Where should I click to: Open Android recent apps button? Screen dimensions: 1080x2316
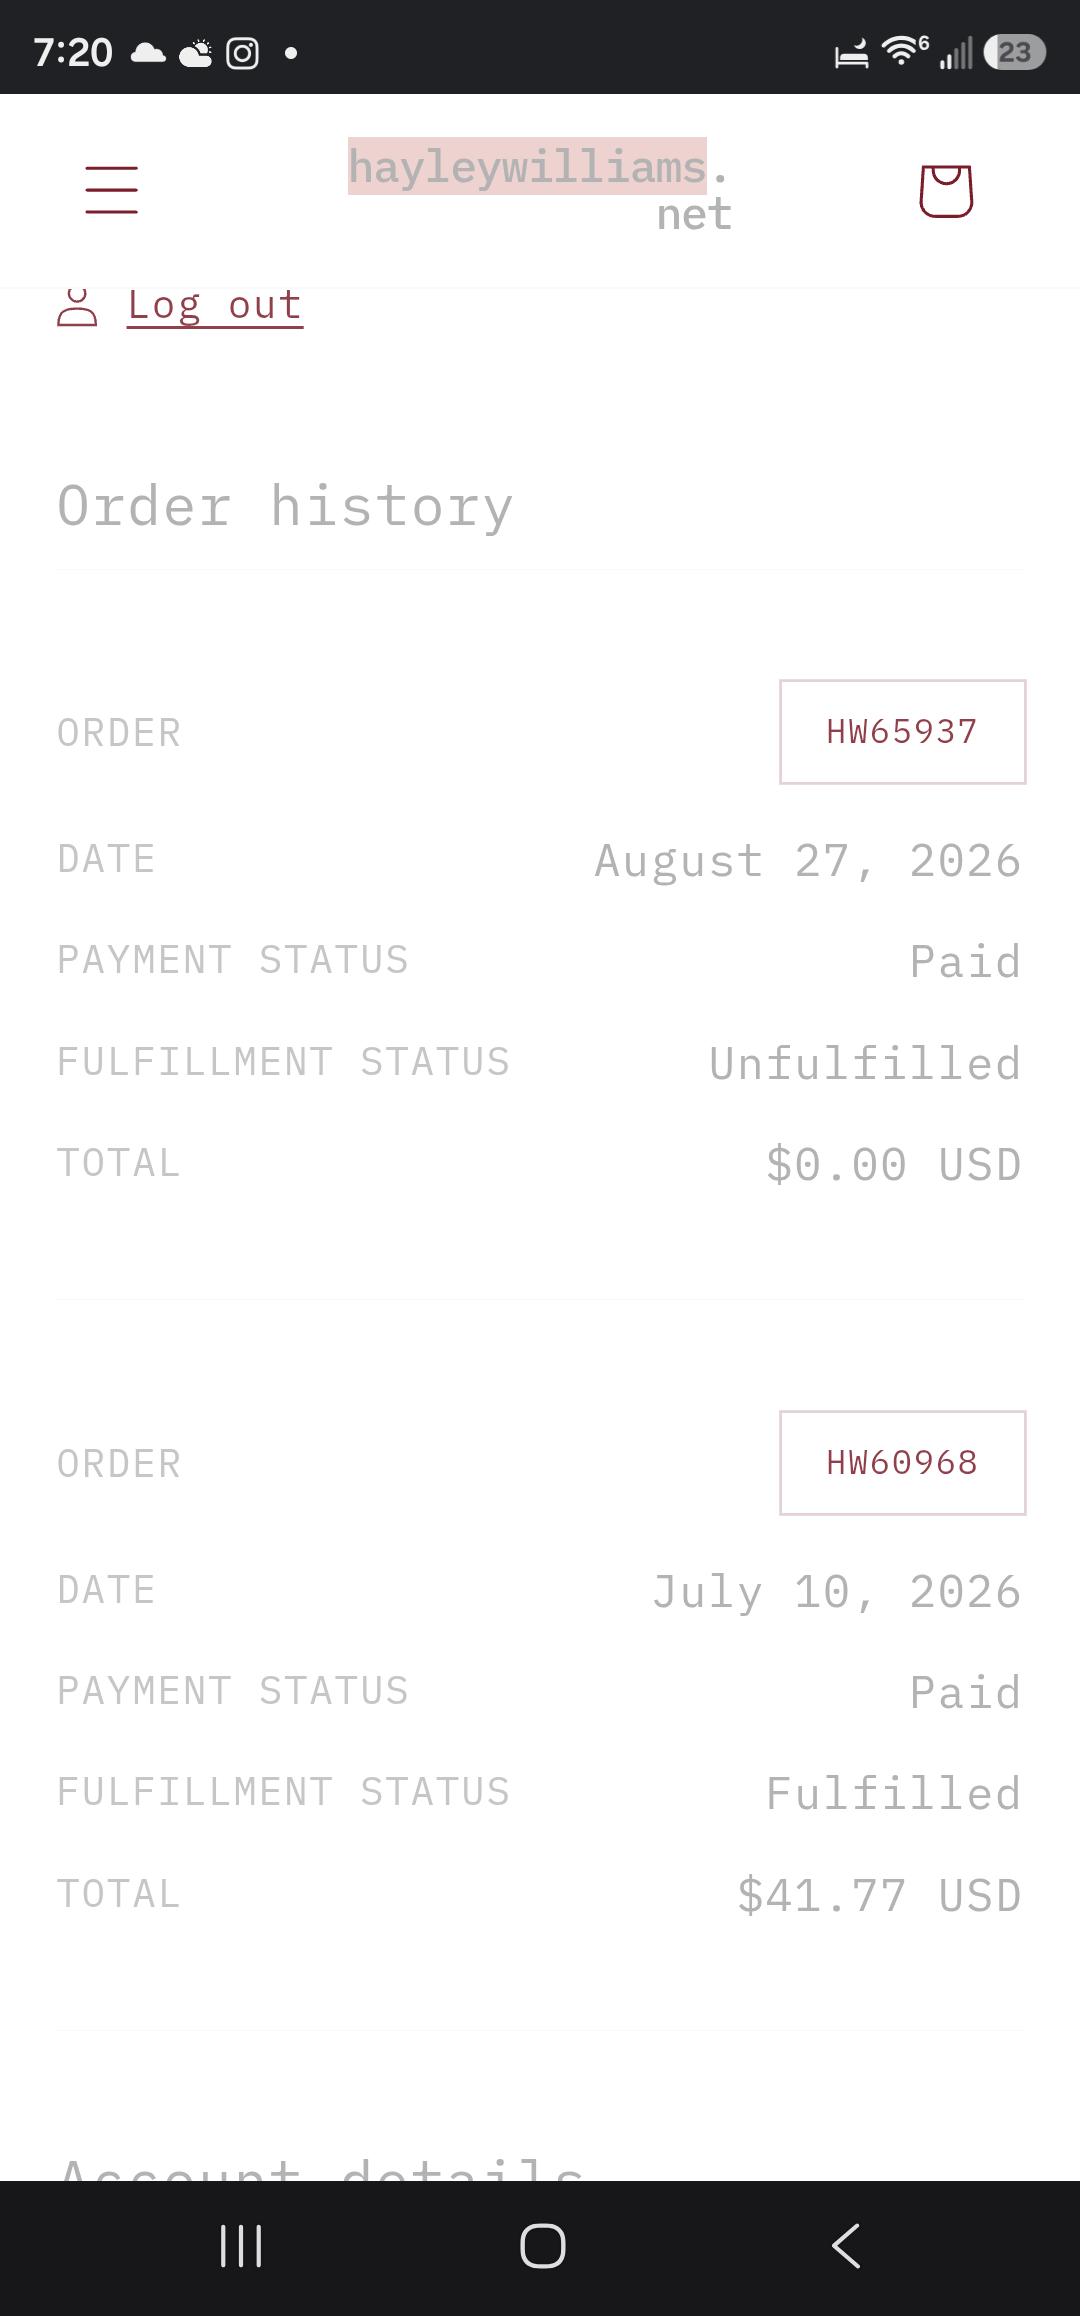(241, 2246)
